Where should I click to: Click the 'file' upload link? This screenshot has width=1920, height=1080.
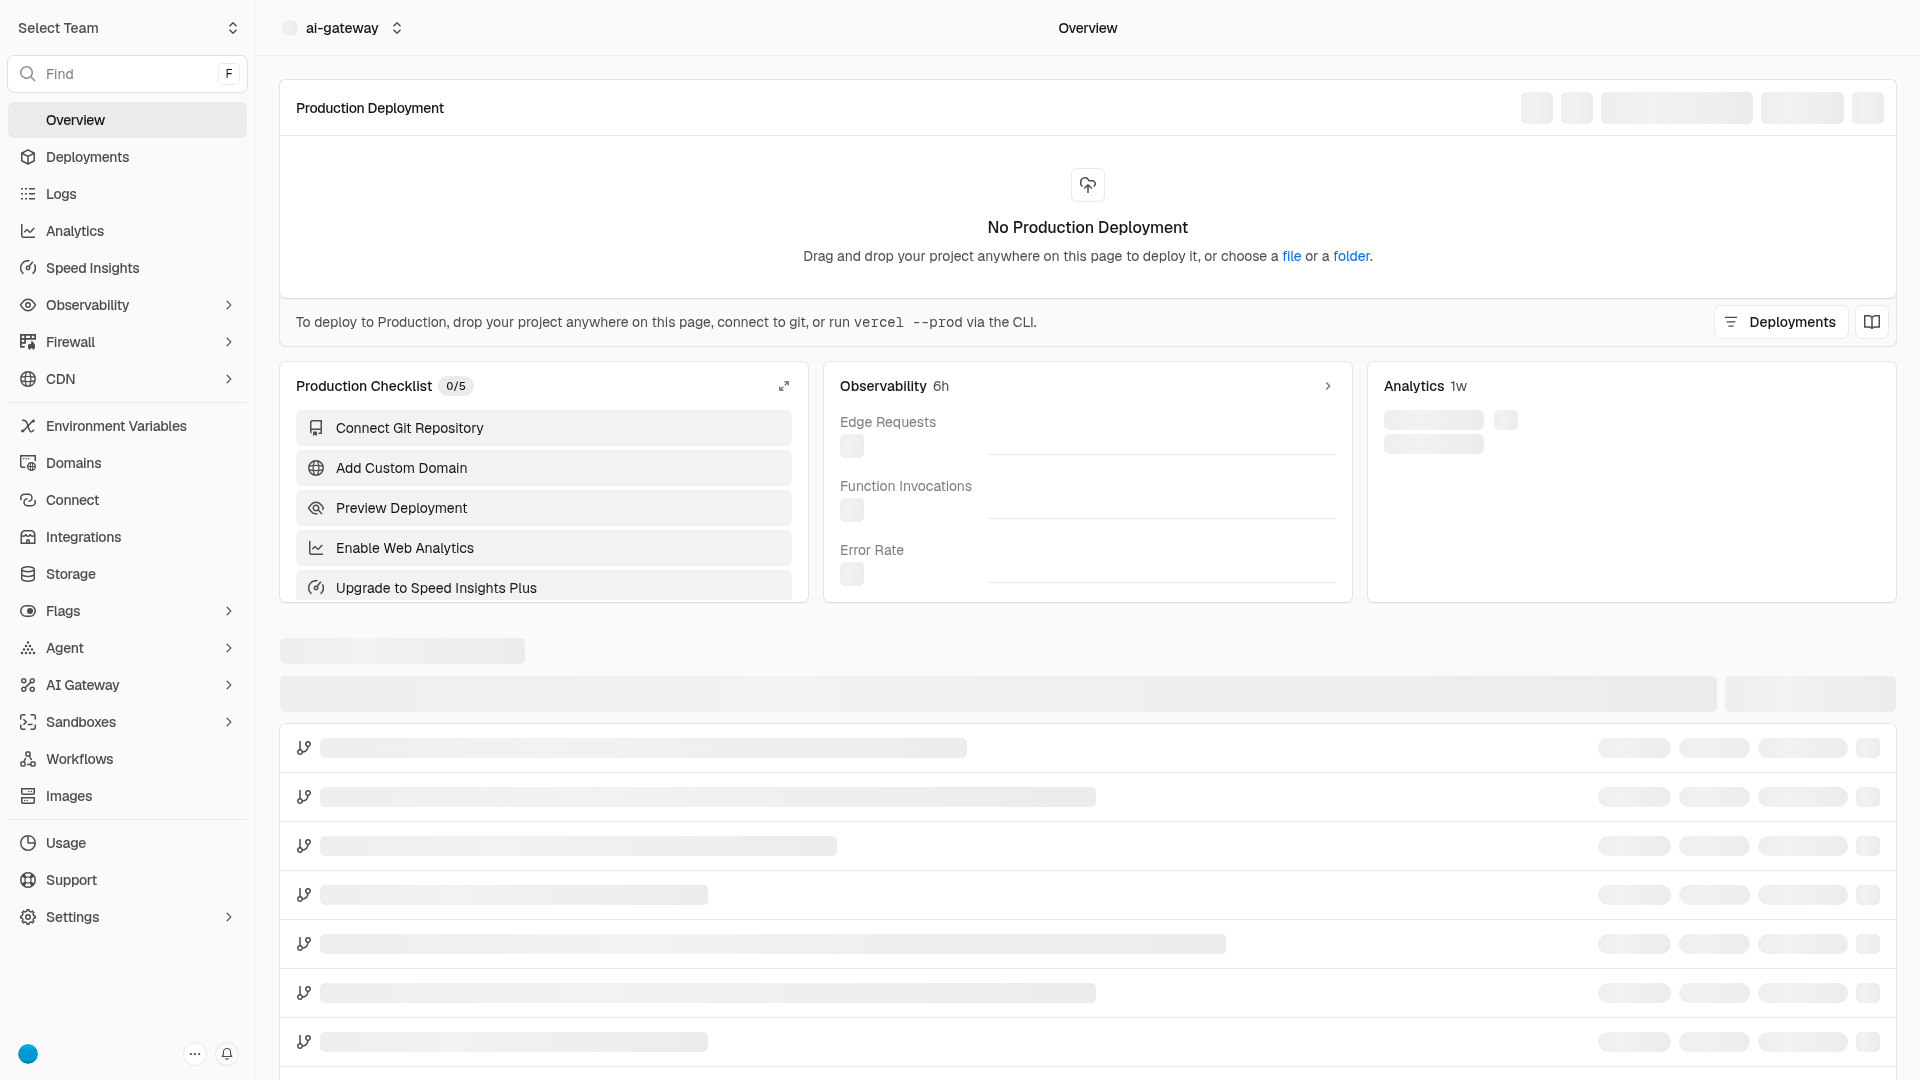tap(1292, 256)
